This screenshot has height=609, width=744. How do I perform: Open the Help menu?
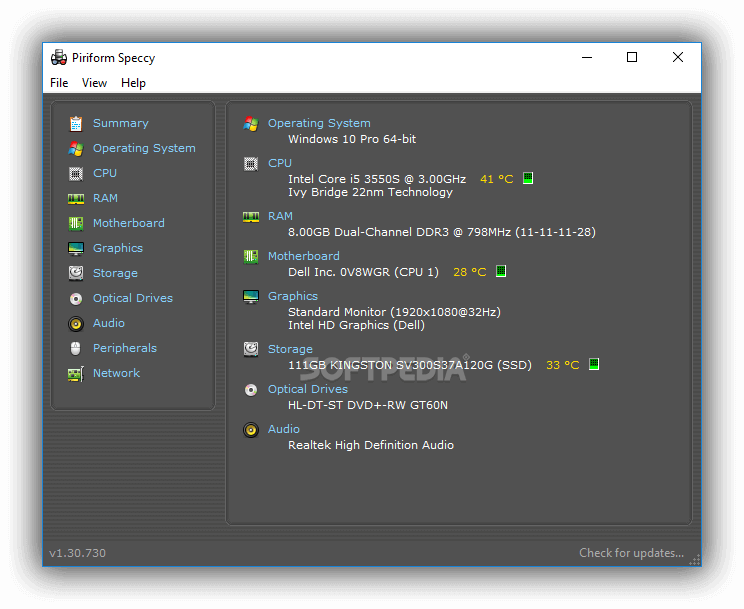click(133, 83)
